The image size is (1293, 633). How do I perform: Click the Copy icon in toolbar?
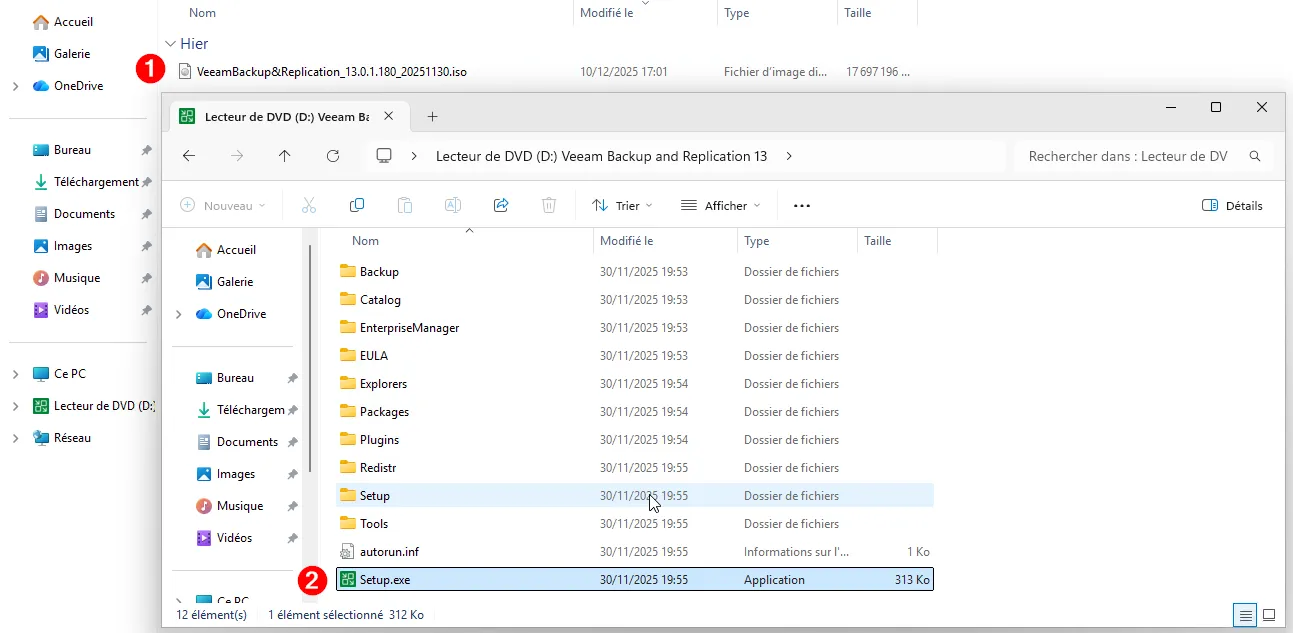point(357,205)
